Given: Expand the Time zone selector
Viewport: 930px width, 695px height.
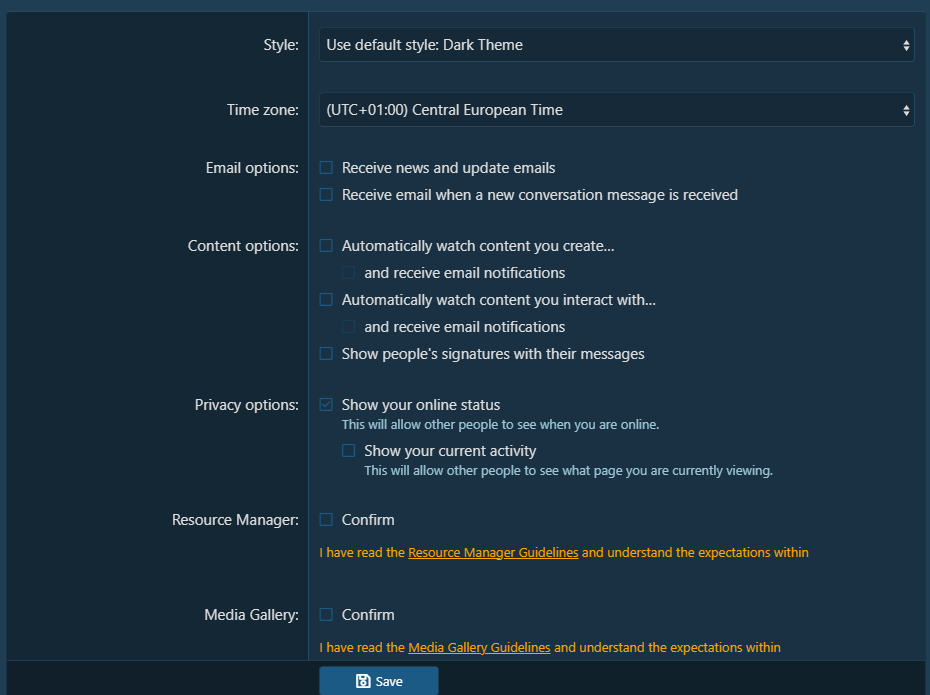Looking at the screenshot, I should click(x=615, y=110).
